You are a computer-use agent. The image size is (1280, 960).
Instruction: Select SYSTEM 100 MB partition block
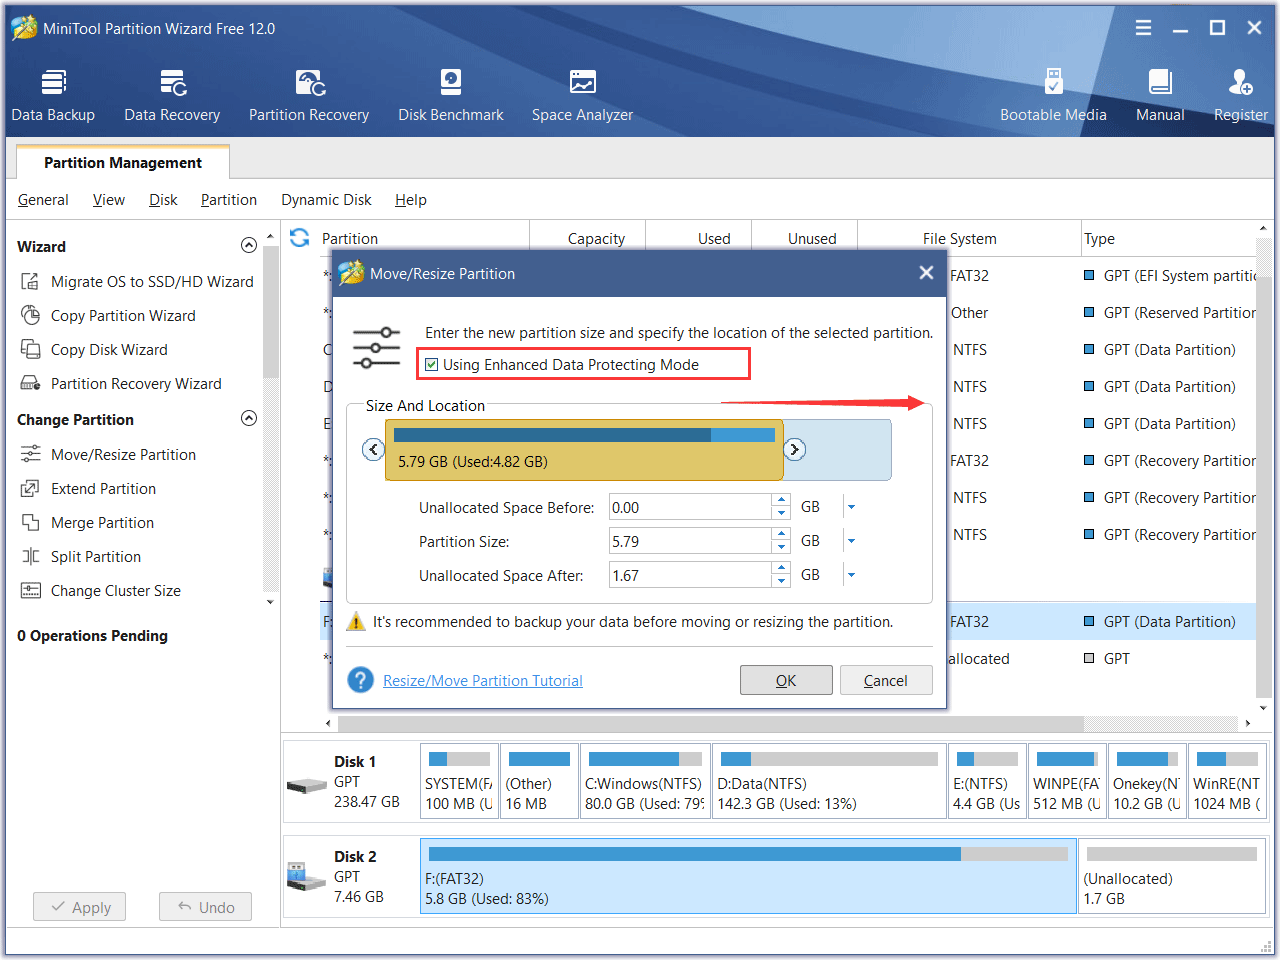click(x=459, y=781)
